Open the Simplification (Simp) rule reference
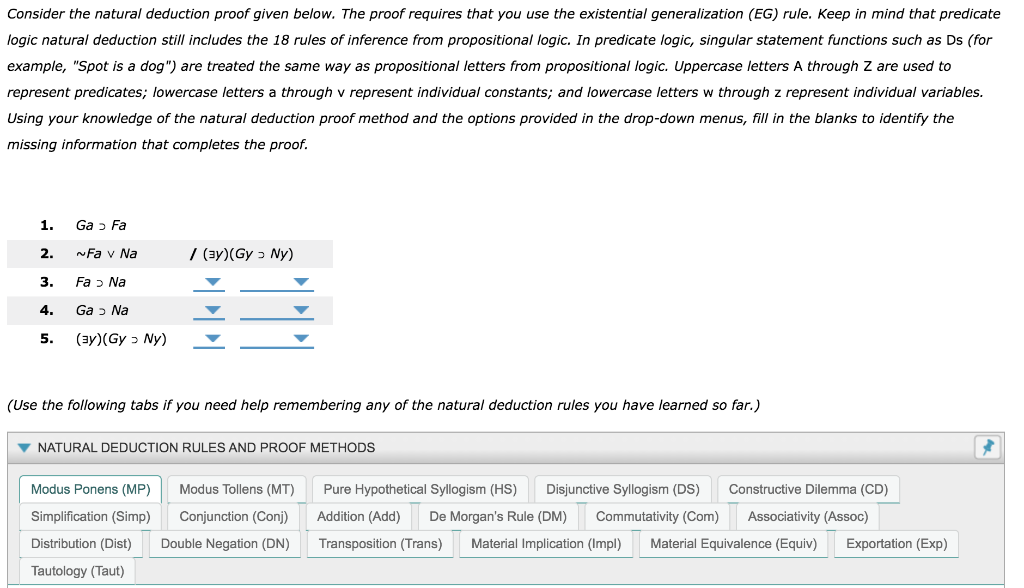 (88, 516)
